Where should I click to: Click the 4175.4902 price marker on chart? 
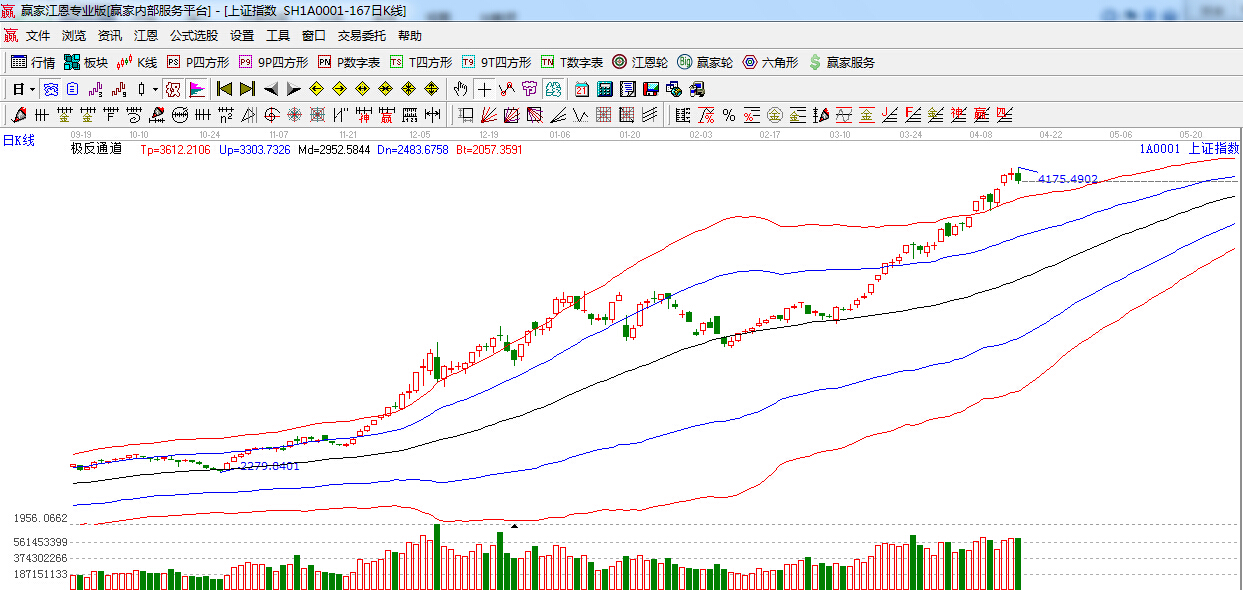pos(1067,180)
